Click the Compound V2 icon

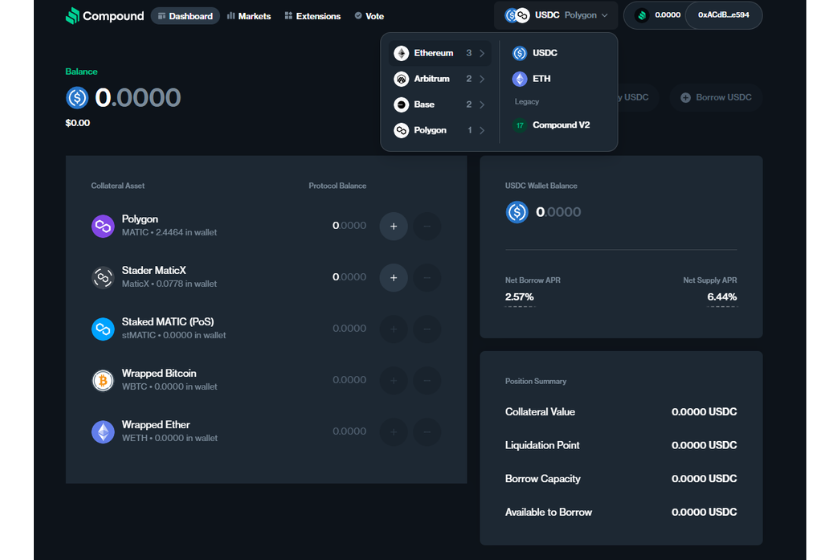pos(519,125)
